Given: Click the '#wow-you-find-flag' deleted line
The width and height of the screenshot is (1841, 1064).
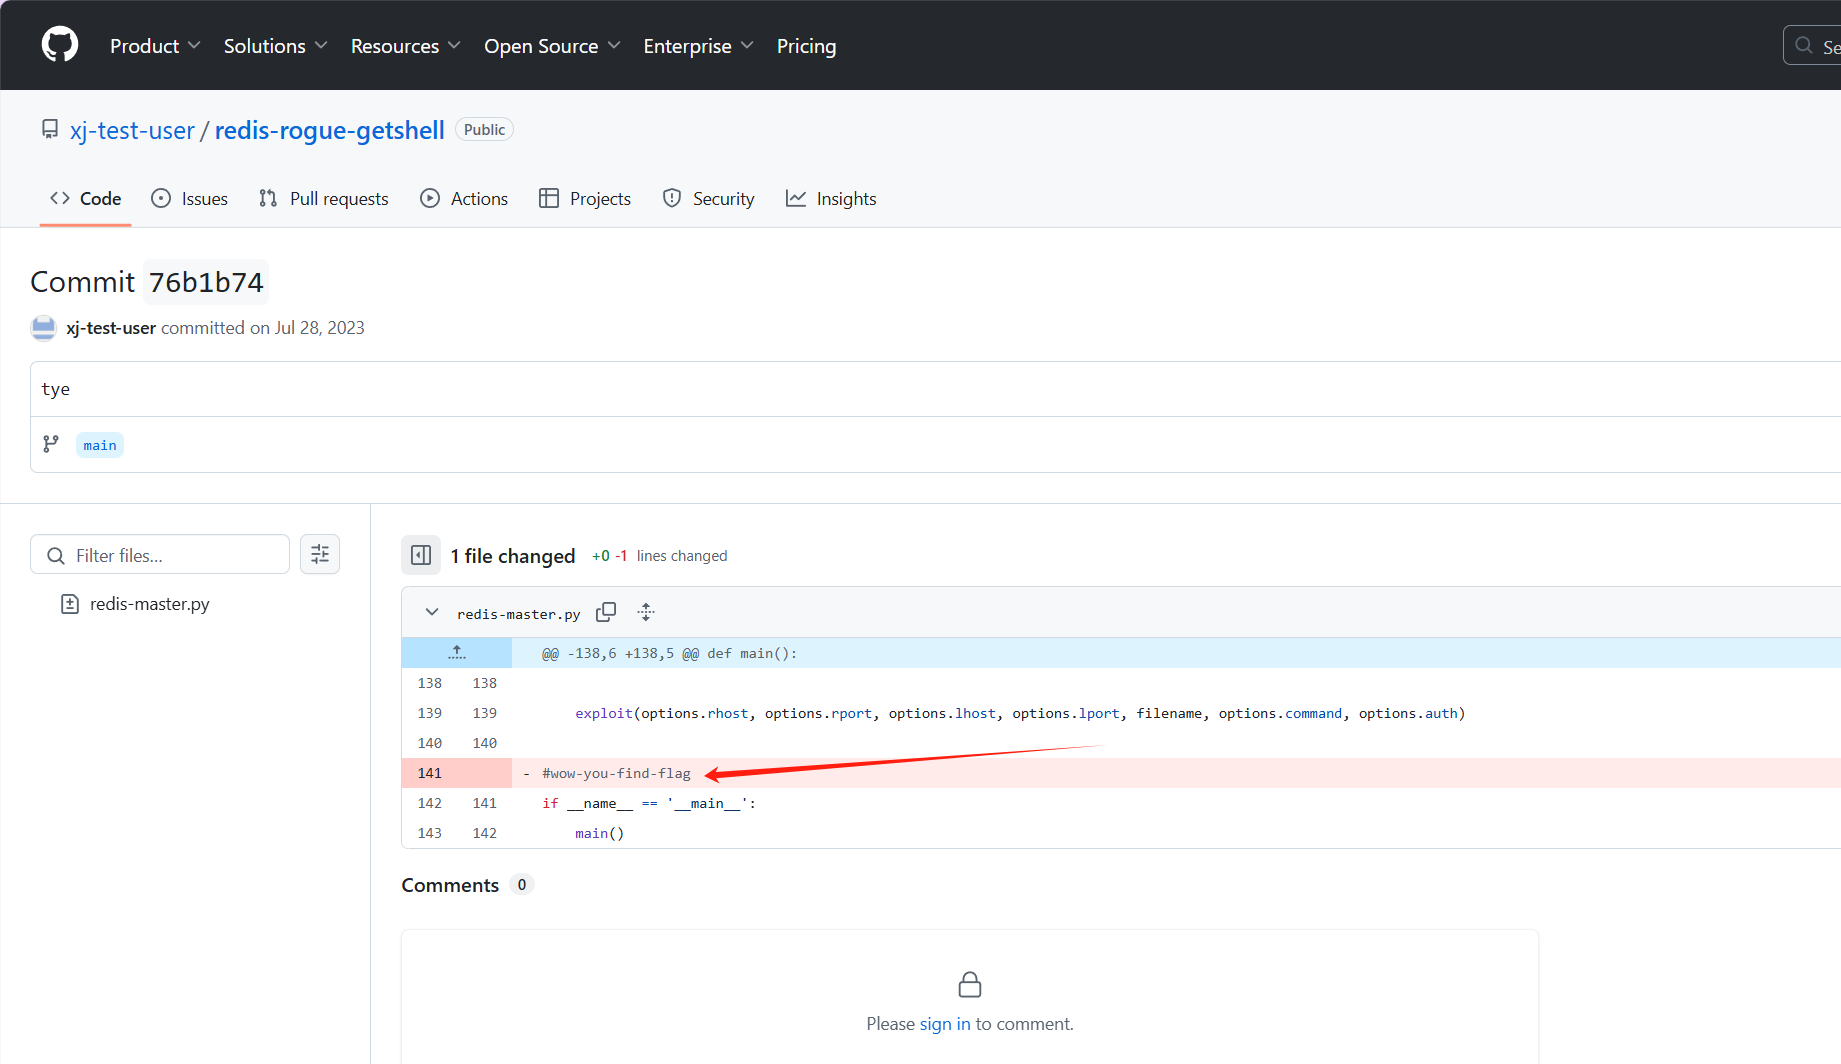Looking at the screenshot, I should [616, 773].
